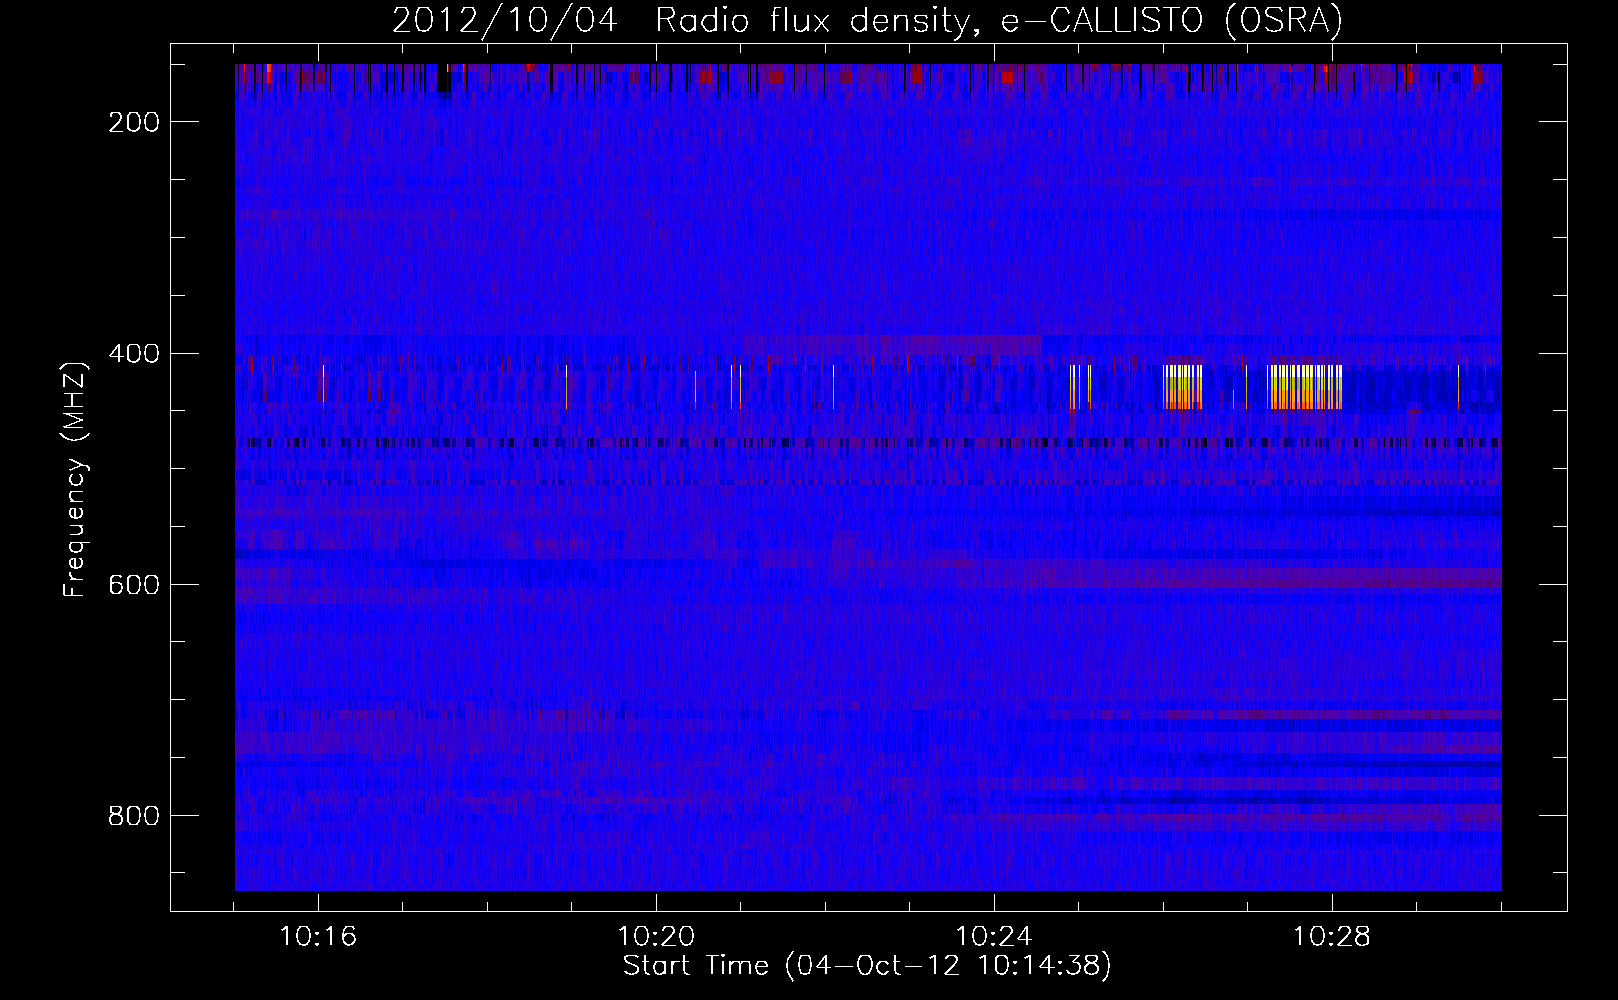1618x1000 pixels.
Task: Click the yellow-orange burst near 10:26
Action: tap(1183, 387)
